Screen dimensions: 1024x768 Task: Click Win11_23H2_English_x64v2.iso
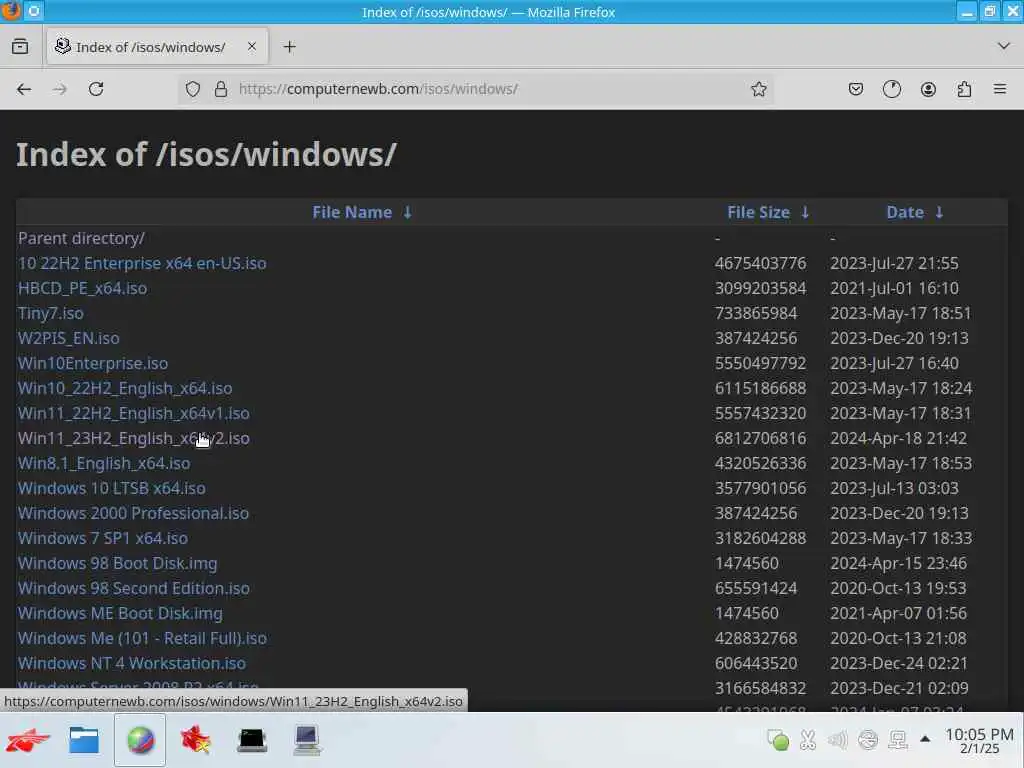pyautogui.click(x=133, y=438)
